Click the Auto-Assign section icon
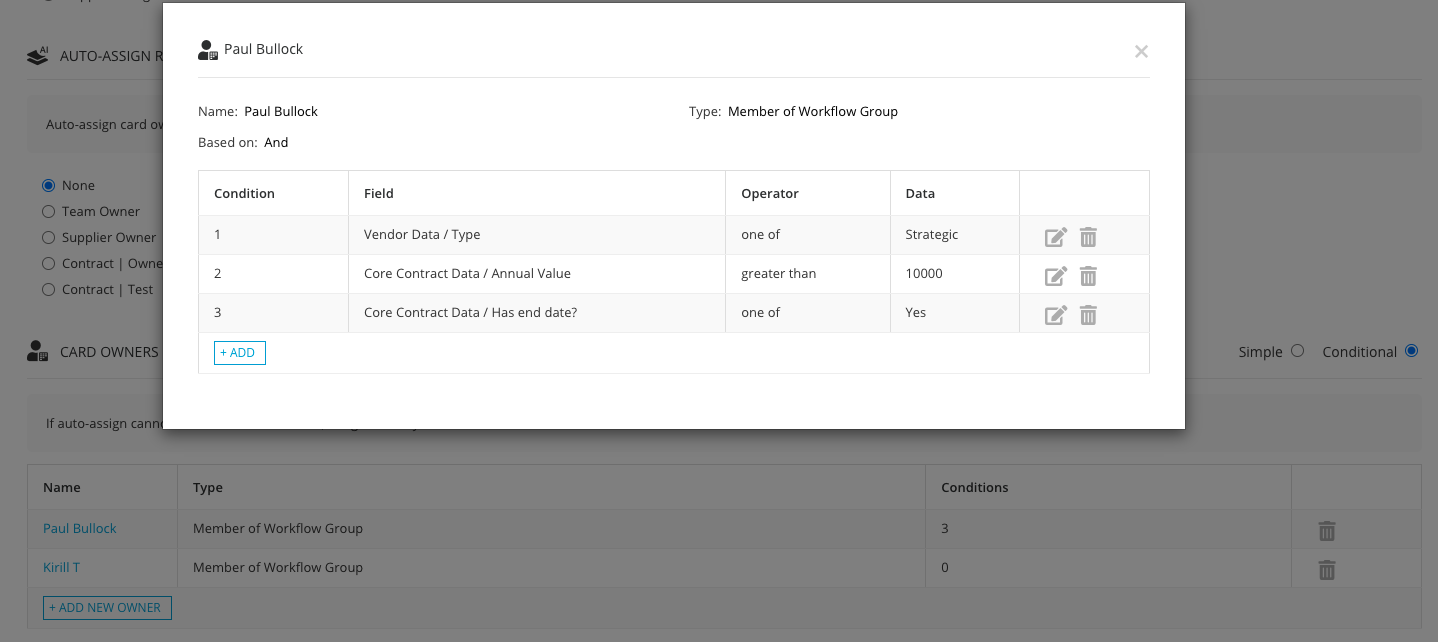 point(37,56)
